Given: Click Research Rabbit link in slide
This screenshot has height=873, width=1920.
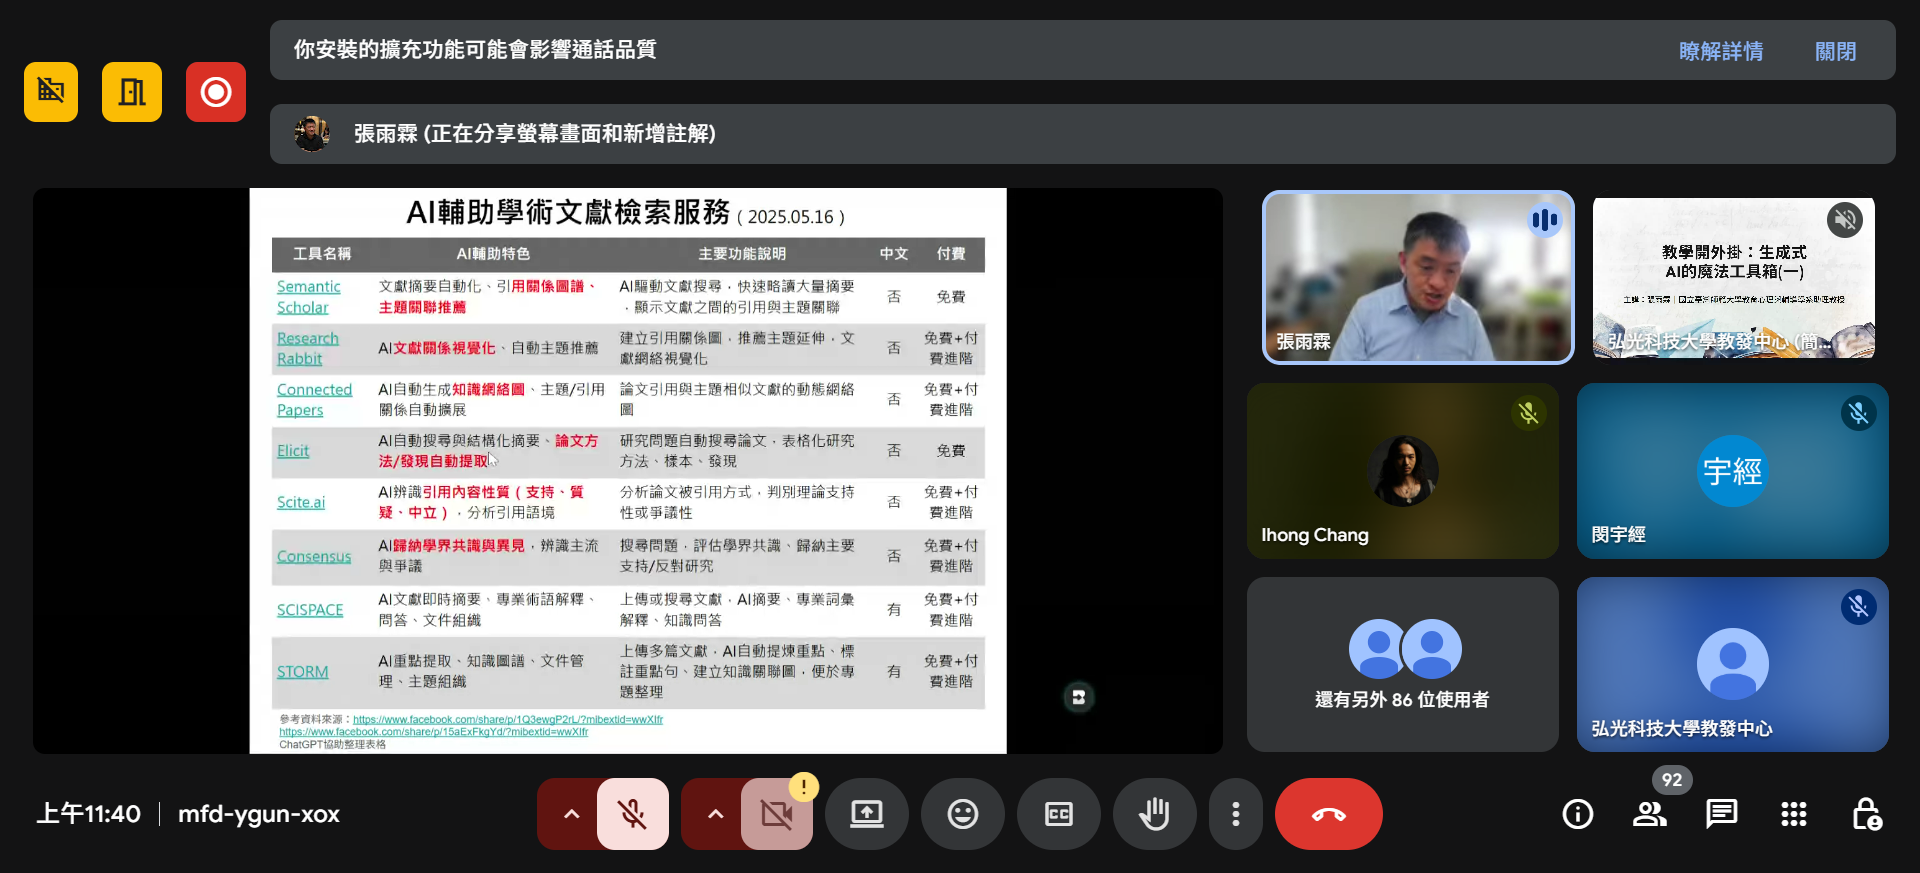Looking at the screenshot, I should pos(308,348).
